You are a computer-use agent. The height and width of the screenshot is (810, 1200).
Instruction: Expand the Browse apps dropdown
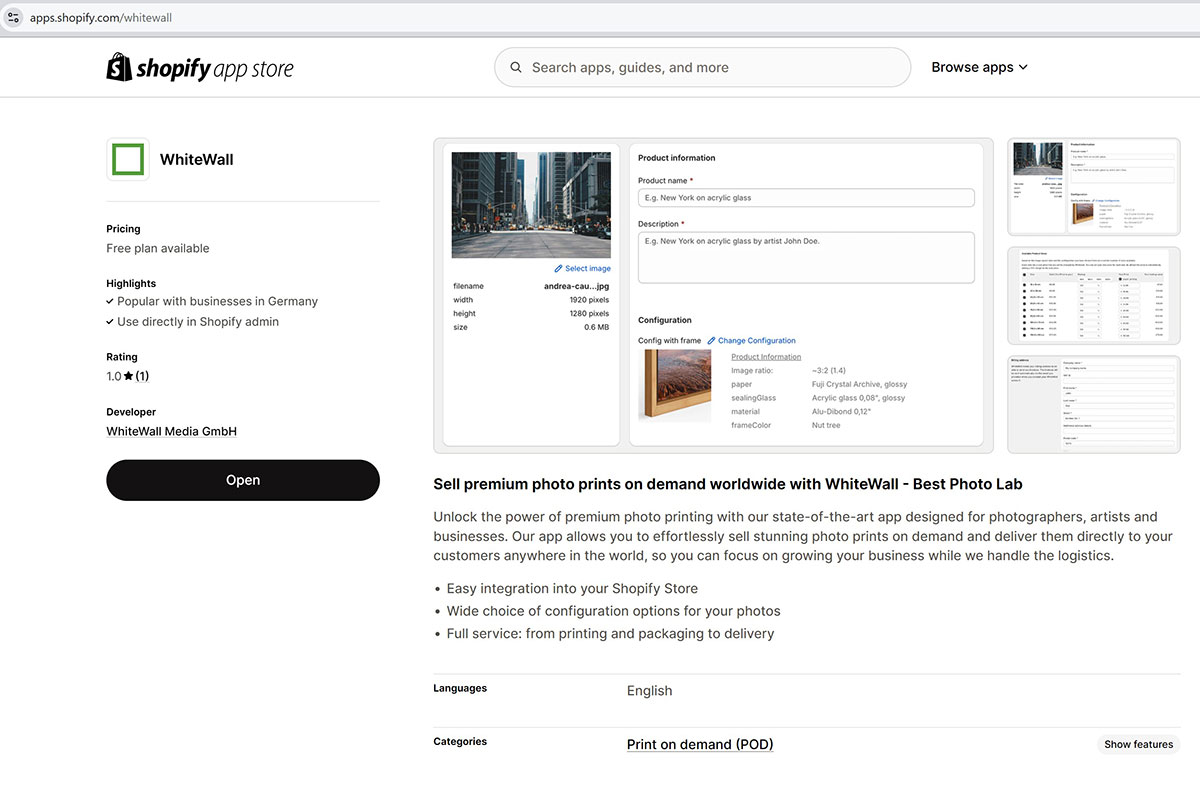[x=979, y=67]
